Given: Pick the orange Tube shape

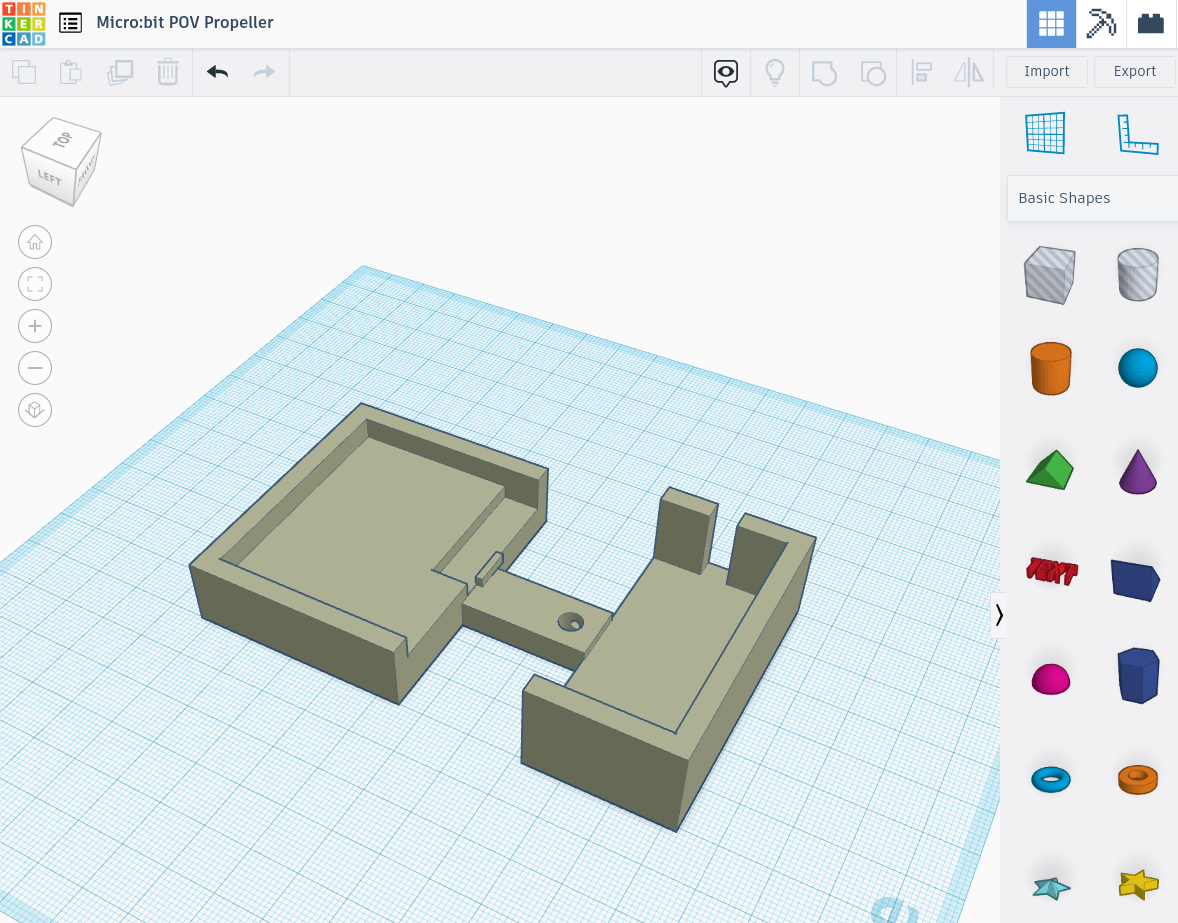Looking at the screenshot, I should click(x=1137, y=780).
